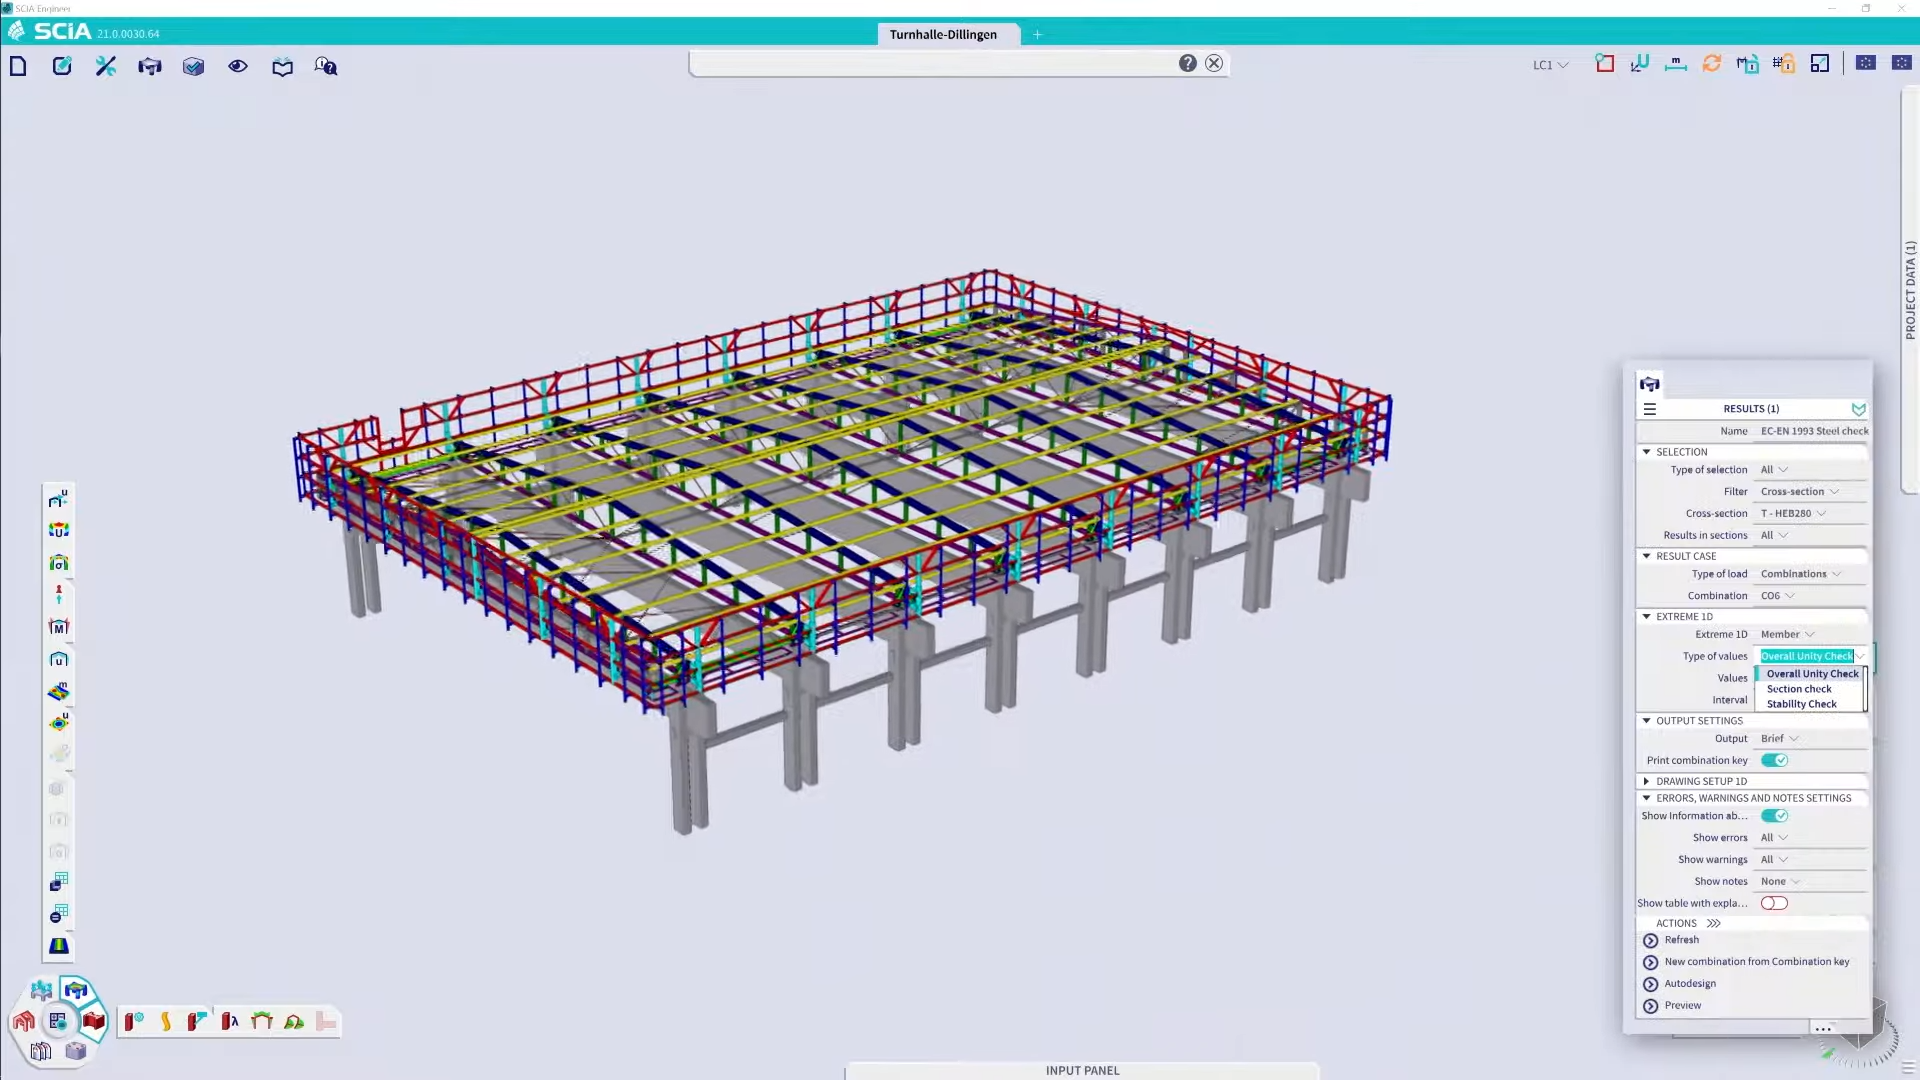Click the command search input field

click(934, 63)
